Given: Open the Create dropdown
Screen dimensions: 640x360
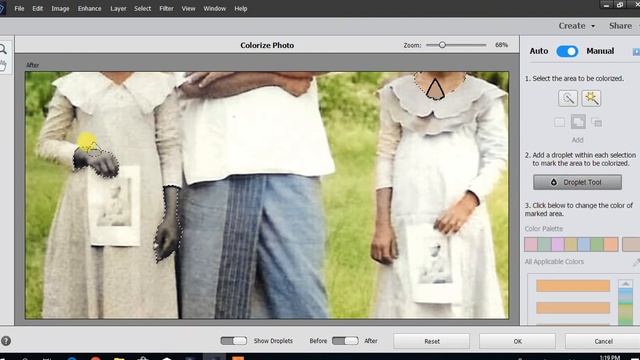Looking at the screenshot, I should coord(576,26).
